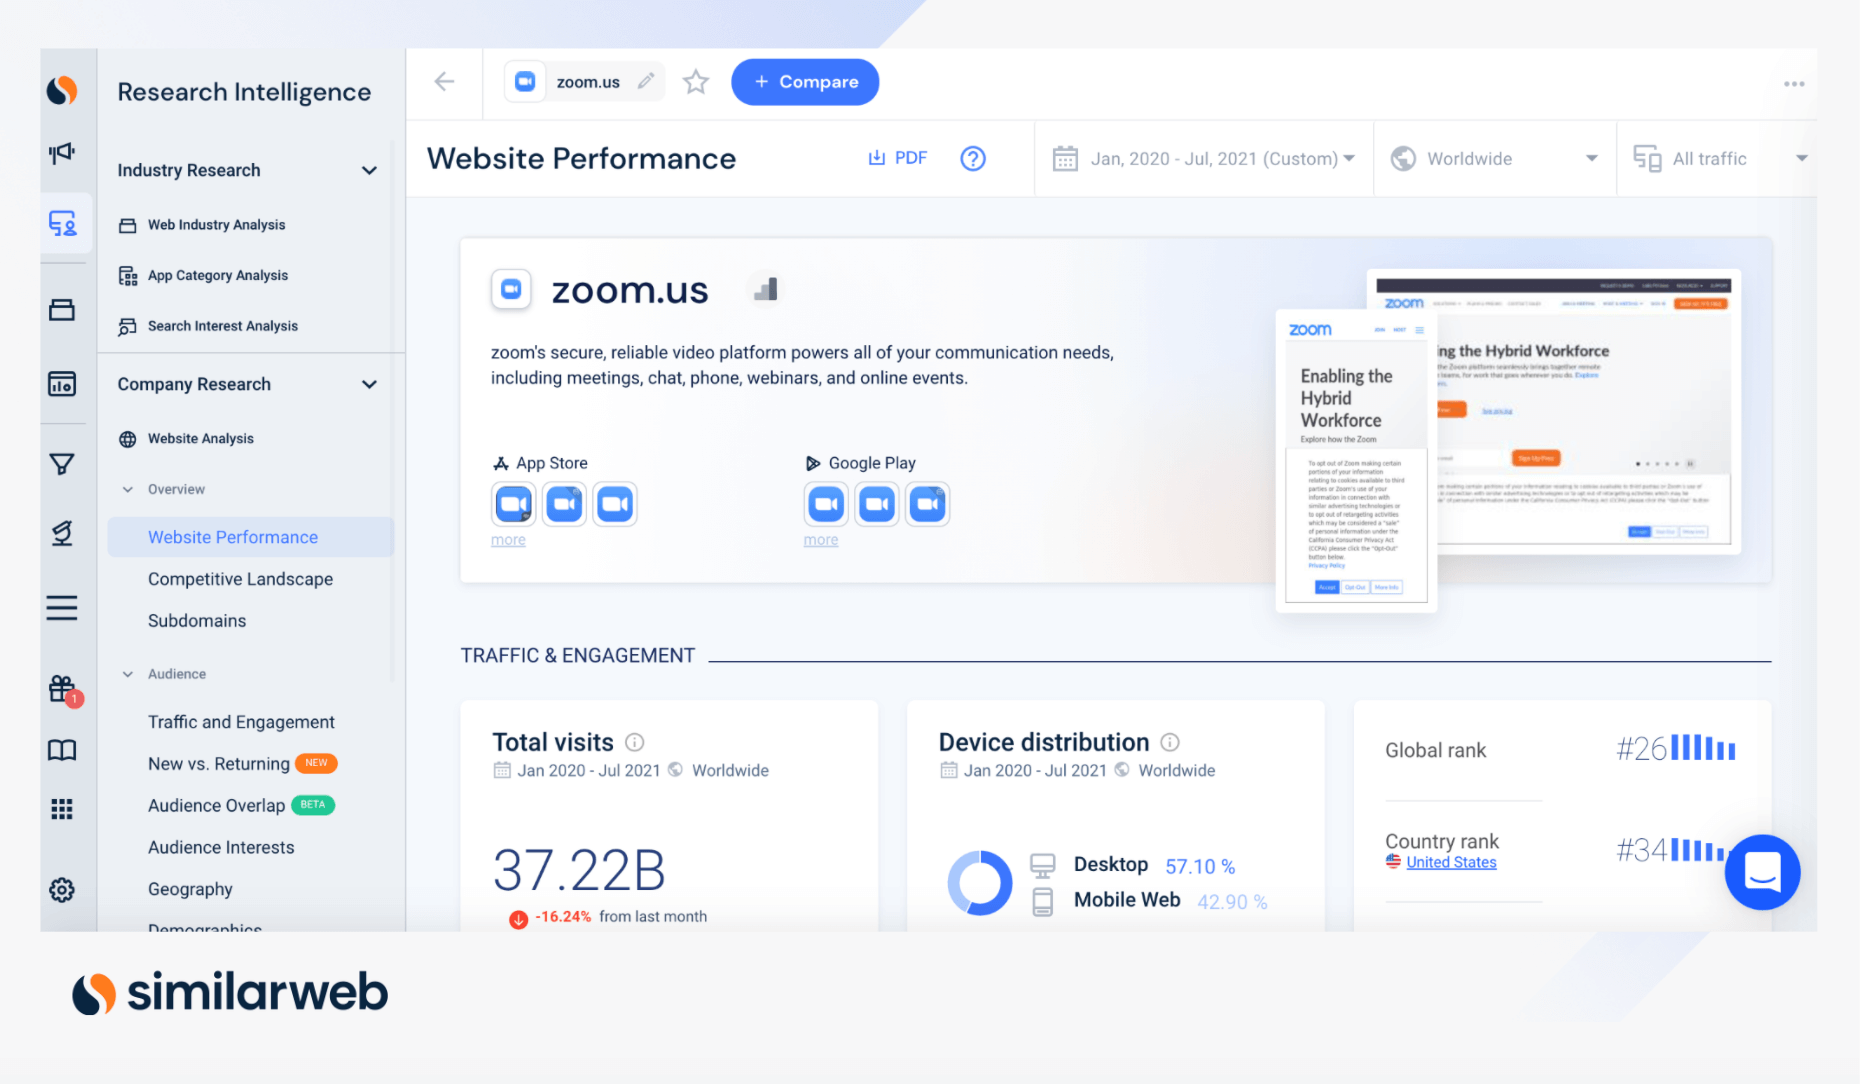Image resolution: width=1860 pixels, height=1084 pixels.
Task: Click the Global rank bar sparkline
Action: 1703,748
